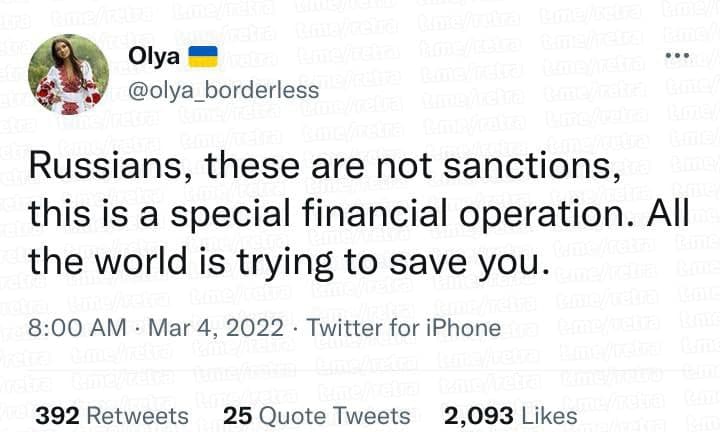
Task: Click the Quote Tweets label text
Action: (333, 416)
